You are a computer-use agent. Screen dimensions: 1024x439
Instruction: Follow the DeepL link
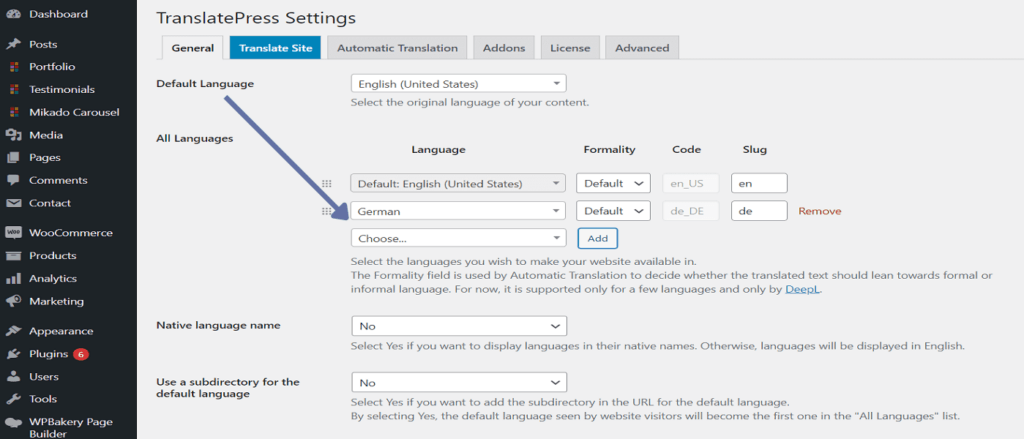(803, 288)
